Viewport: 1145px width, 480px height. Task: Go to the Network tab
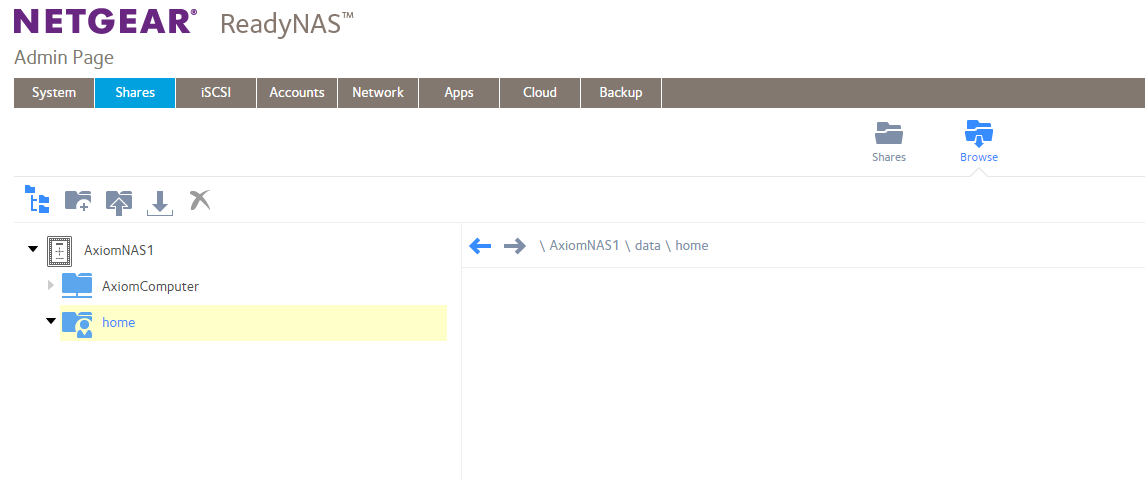(x=378, y=93)
